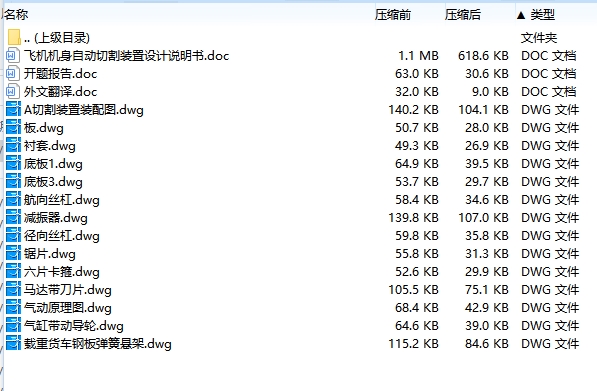Open the .. (上级目录) entry
Viewport: 597px width, 391px height.
[57, 38]
